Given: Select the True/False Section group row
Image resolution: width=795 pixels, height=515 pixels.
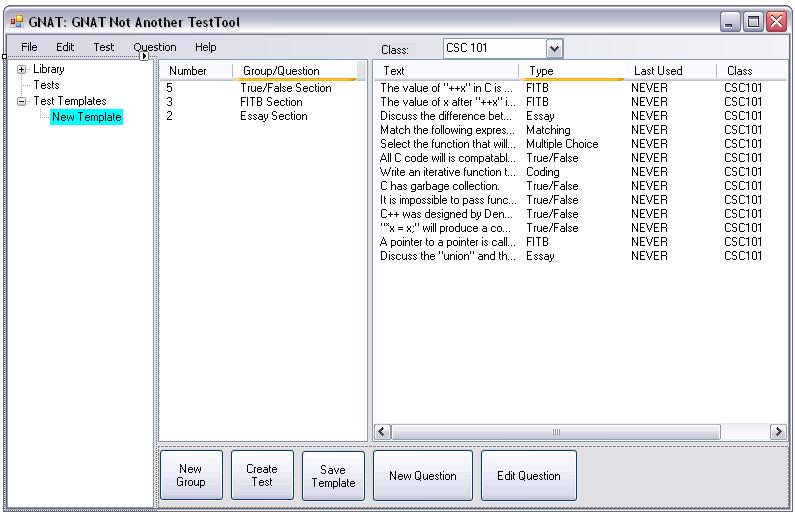Looking at the screenshot, I should [x=285, y=88].
